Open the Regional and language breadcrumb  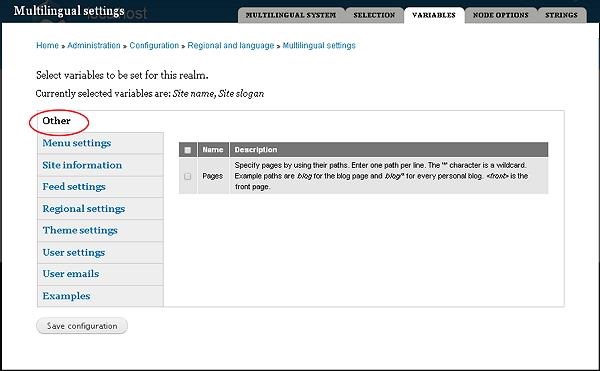231,46
